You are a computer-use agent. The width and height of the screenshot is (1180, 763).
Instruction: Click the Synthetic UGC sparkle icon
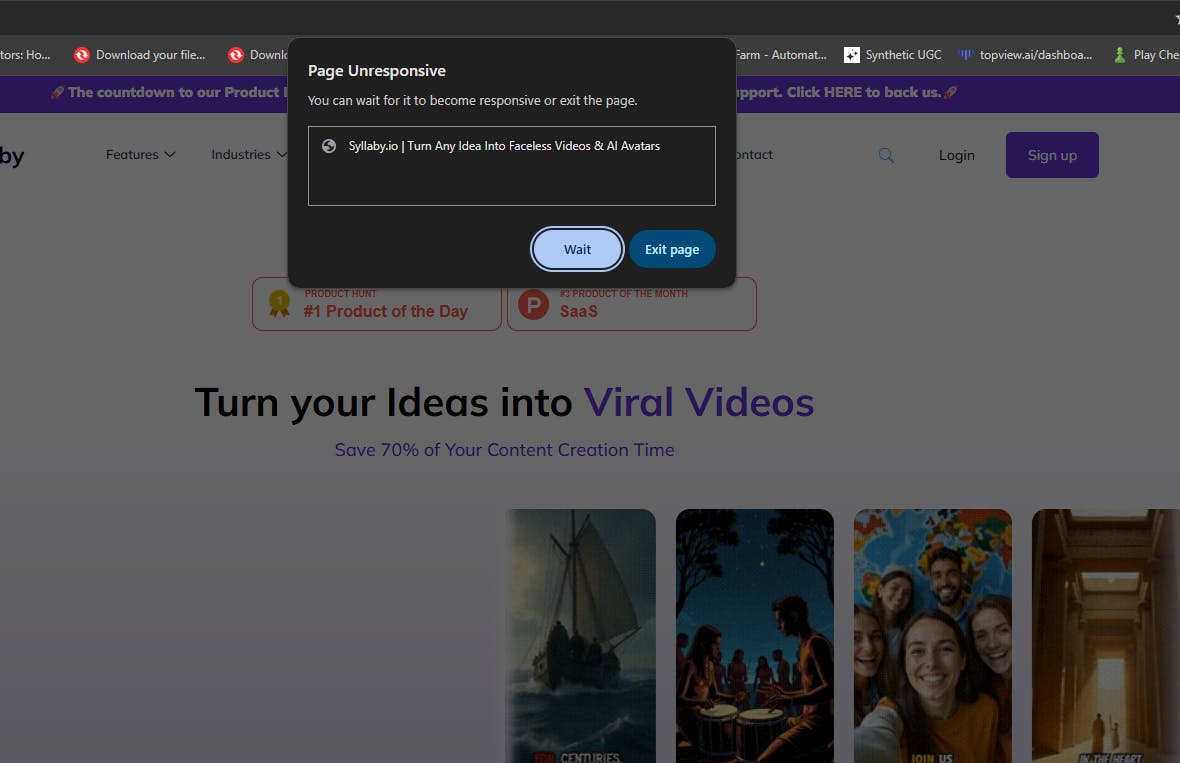[852, 55]
